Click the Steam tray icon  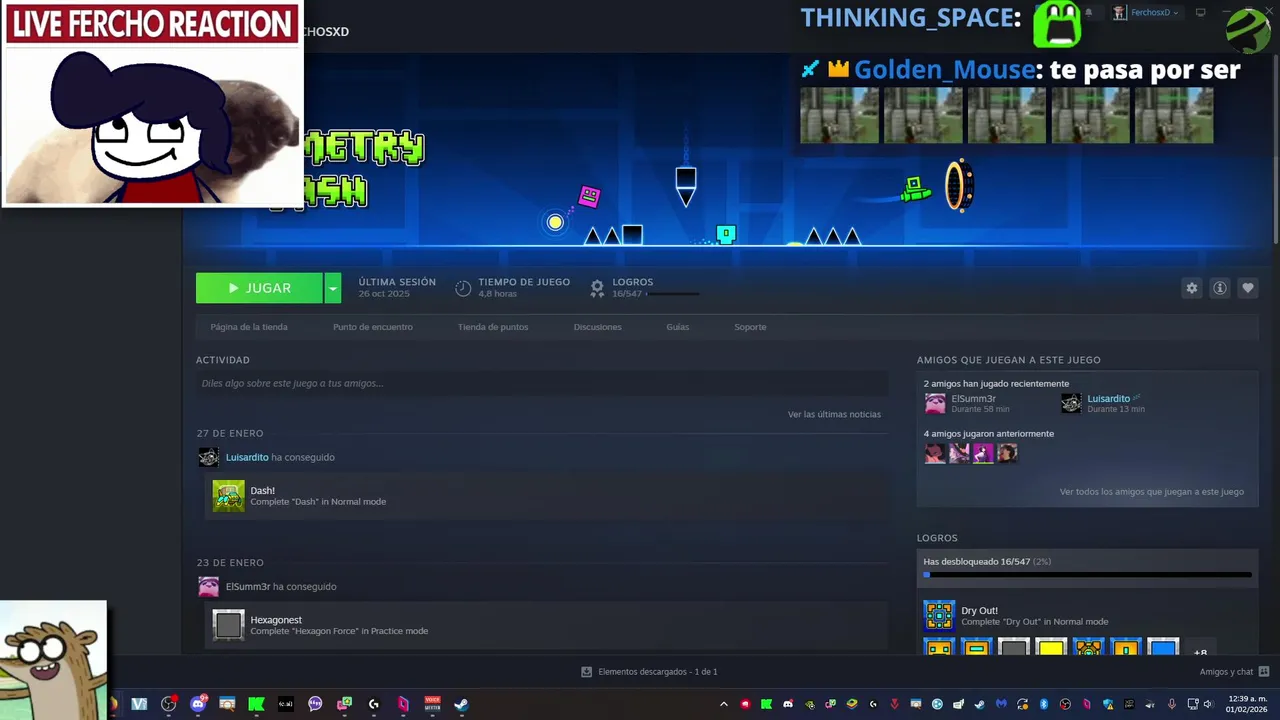coord(979,704)
